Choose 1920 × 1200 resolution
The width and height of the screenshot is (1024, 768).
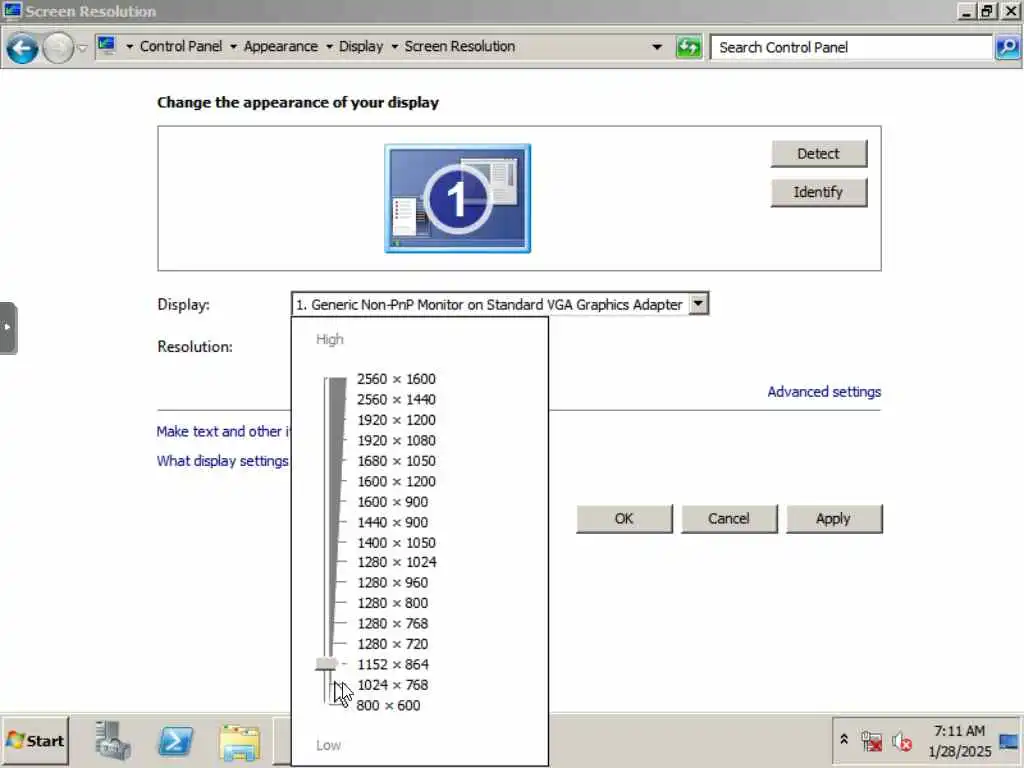(x=396, y=420)
